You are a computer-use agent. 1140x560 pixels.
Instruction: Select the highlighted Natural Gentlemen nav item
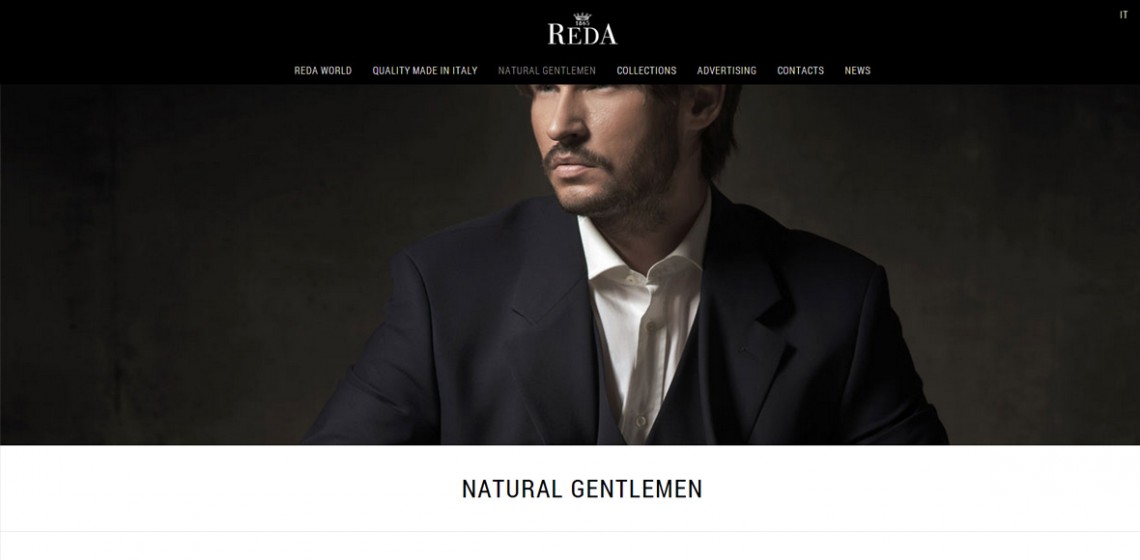(x=547, y=71)
